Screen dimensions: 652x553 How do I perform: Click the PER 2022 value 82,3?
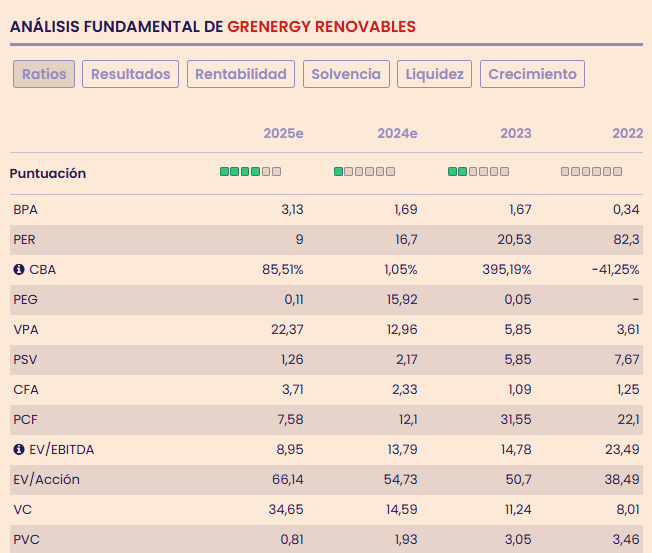tap(627, 239)
